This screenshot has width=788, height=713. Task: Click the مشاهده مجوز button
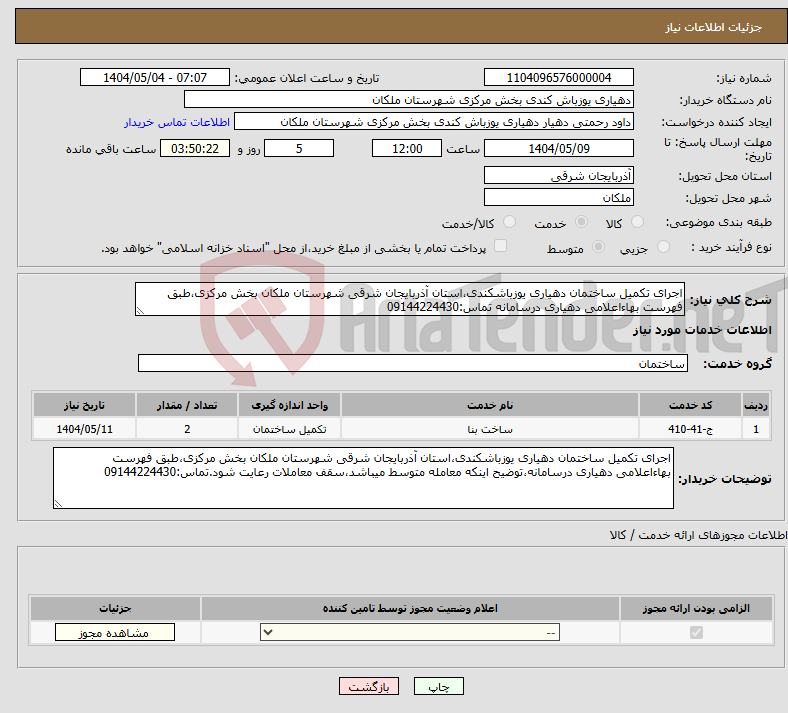tap(115, 632)
